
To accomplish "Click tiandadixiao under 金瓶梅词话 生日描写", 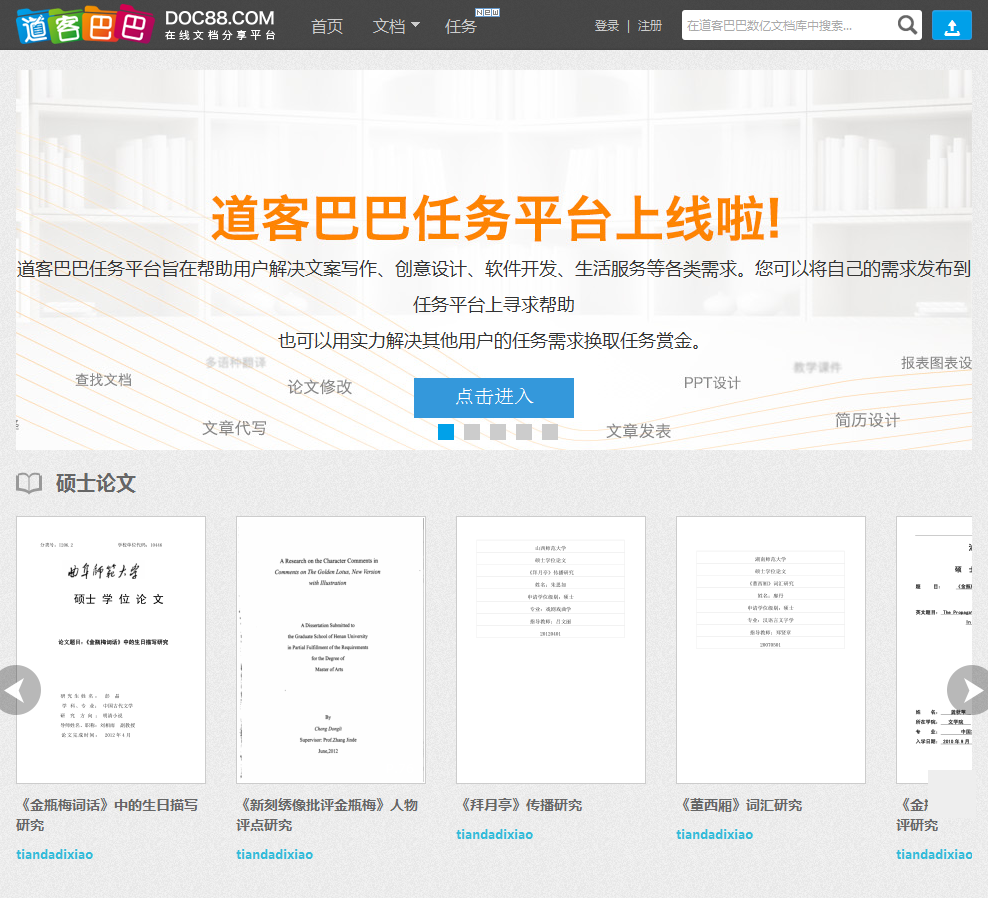I will click(55, 855).
